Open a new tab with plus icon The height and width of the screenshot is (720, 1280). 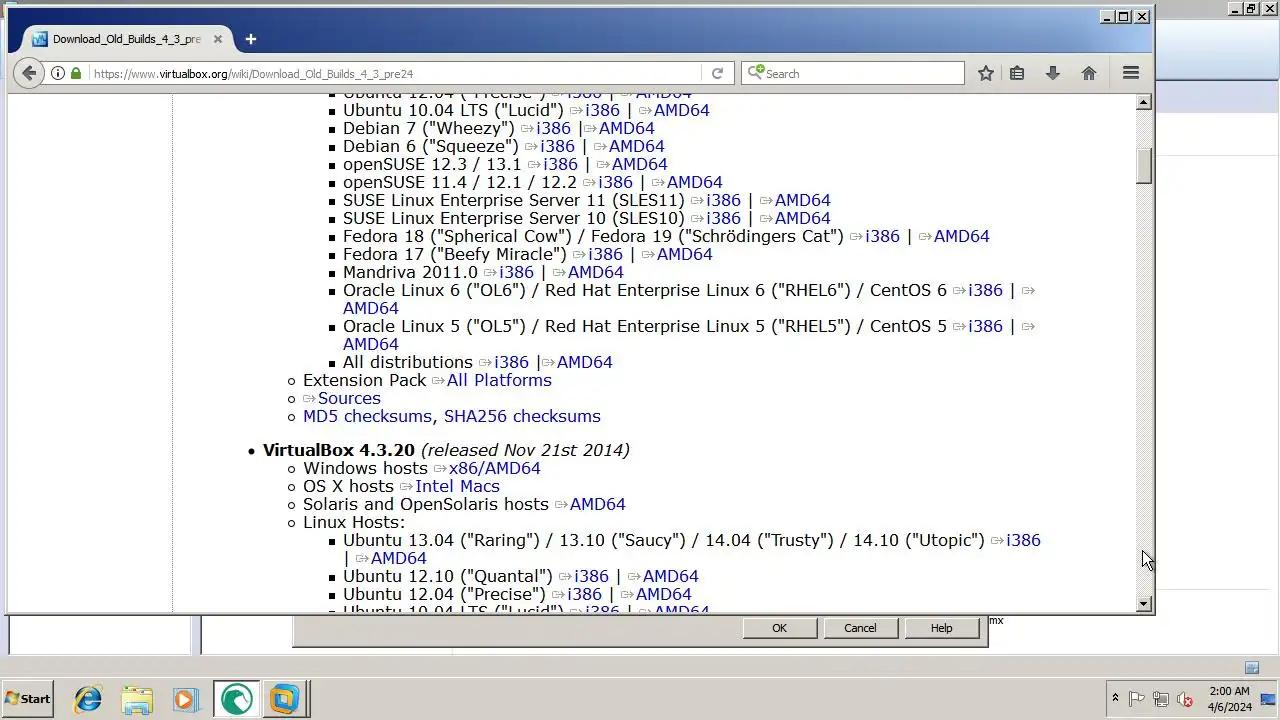tap(250, 39)
